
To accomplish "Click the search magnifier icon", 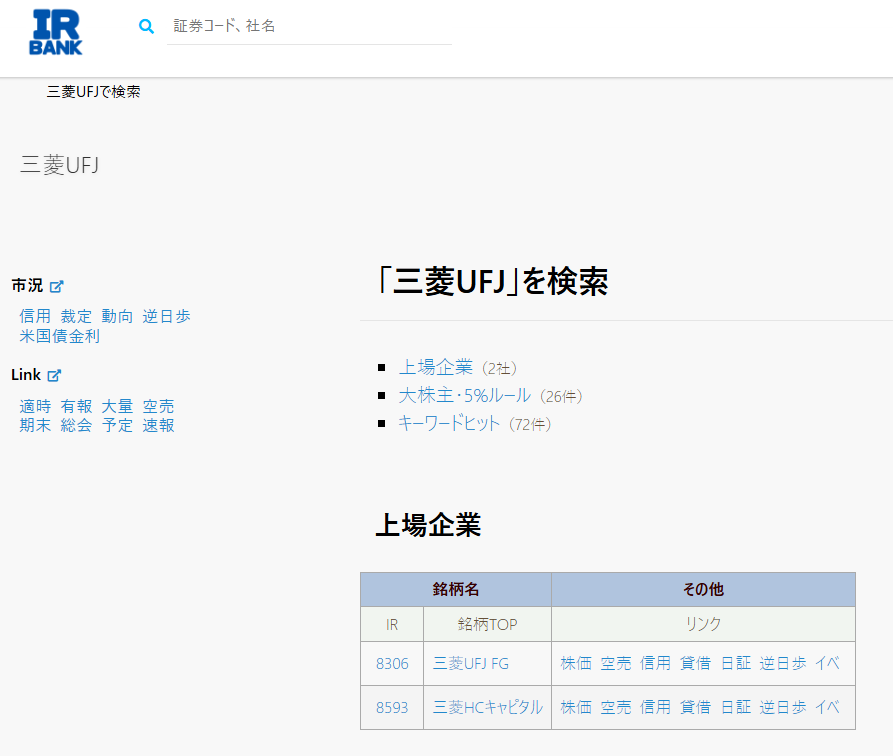I will (x=147, y=27).
